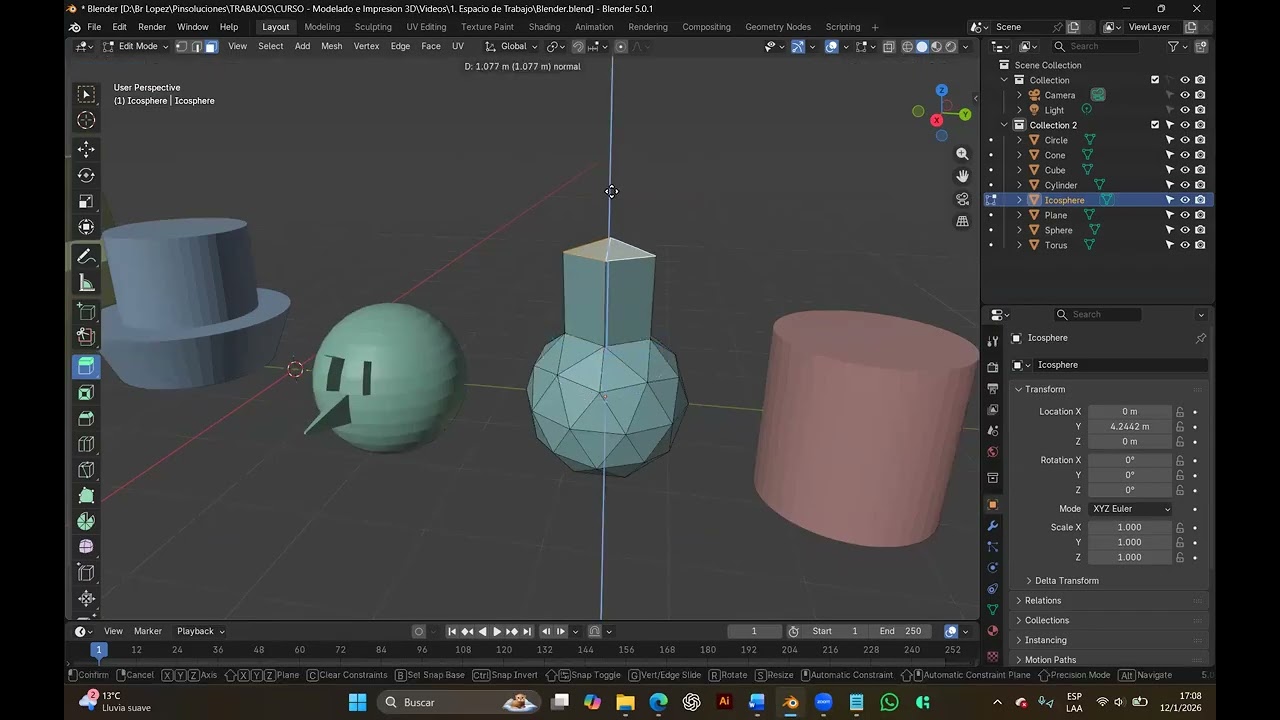Viewport: 1280px width, 720px height.
Task: Click the End frame 250 field
Action: (900, 631)
